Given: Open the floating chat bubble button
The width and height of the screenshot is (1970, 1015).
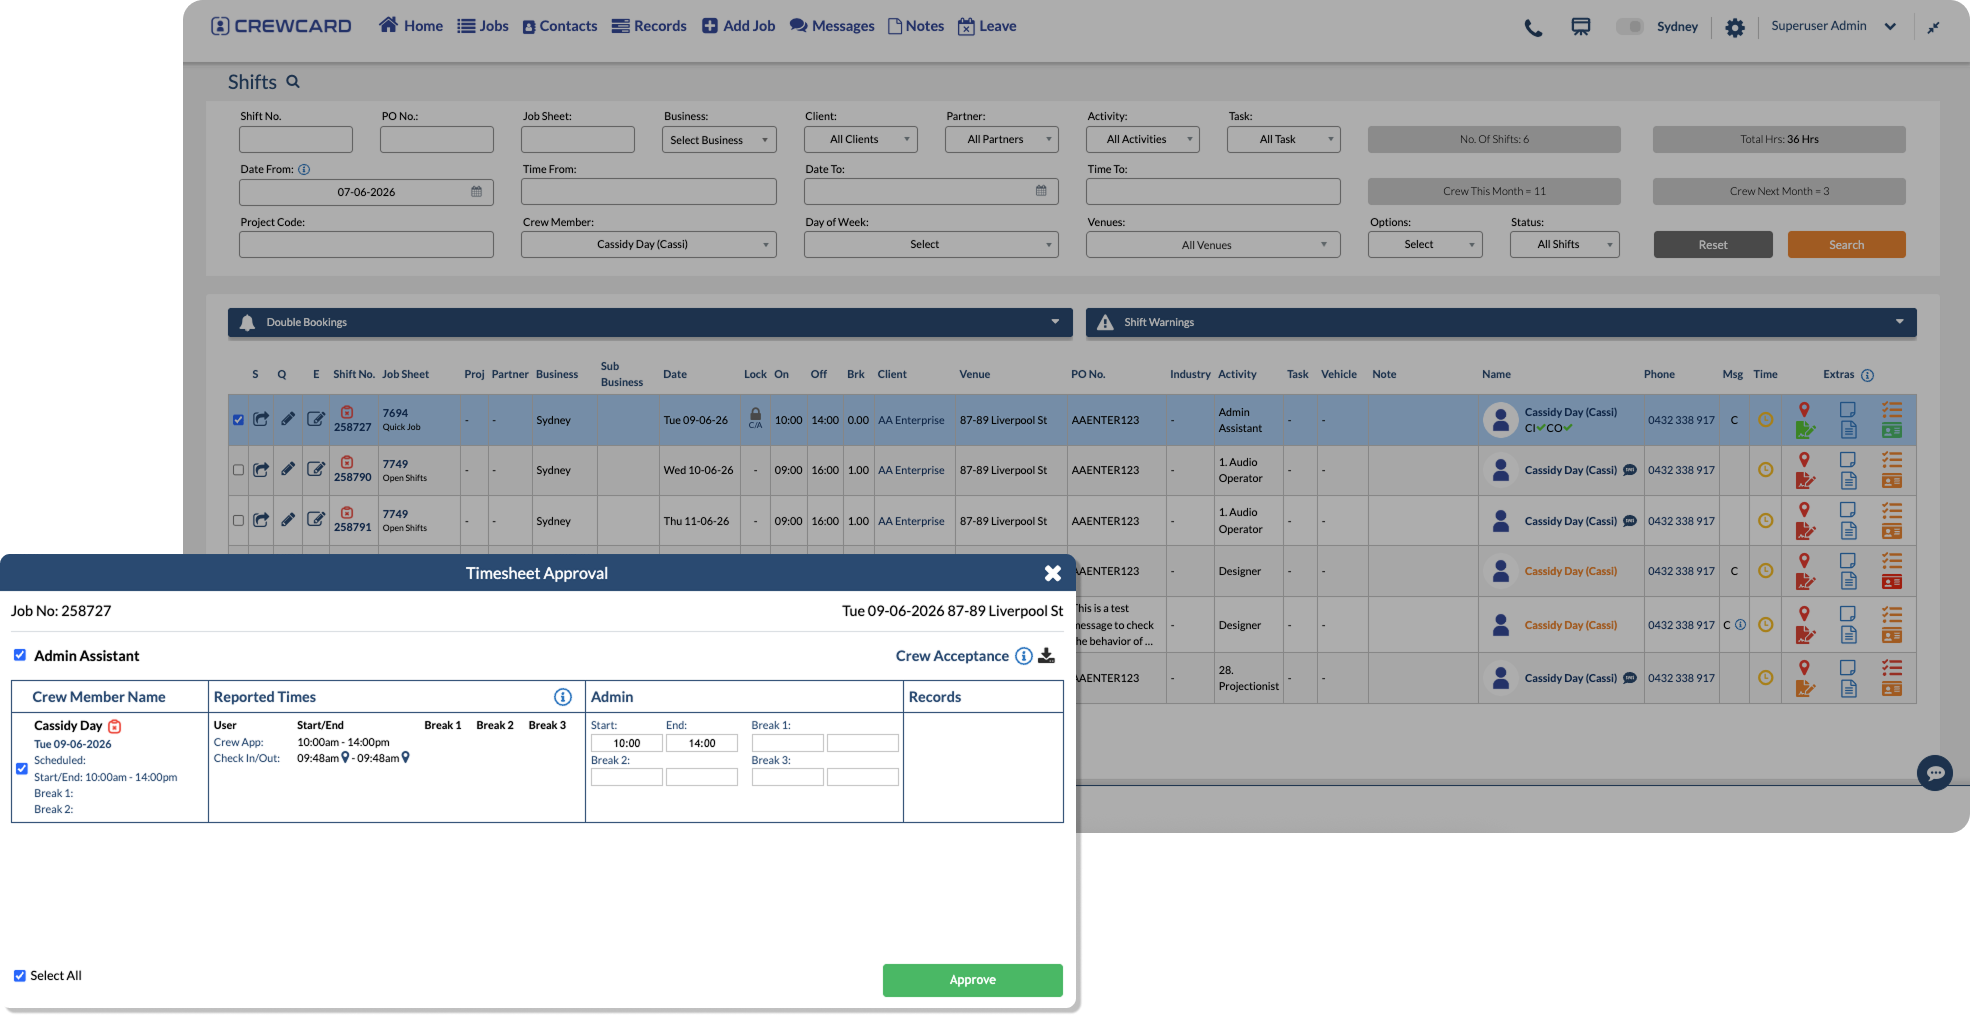Looking at the screenshot, I should tap(1935, 773).
